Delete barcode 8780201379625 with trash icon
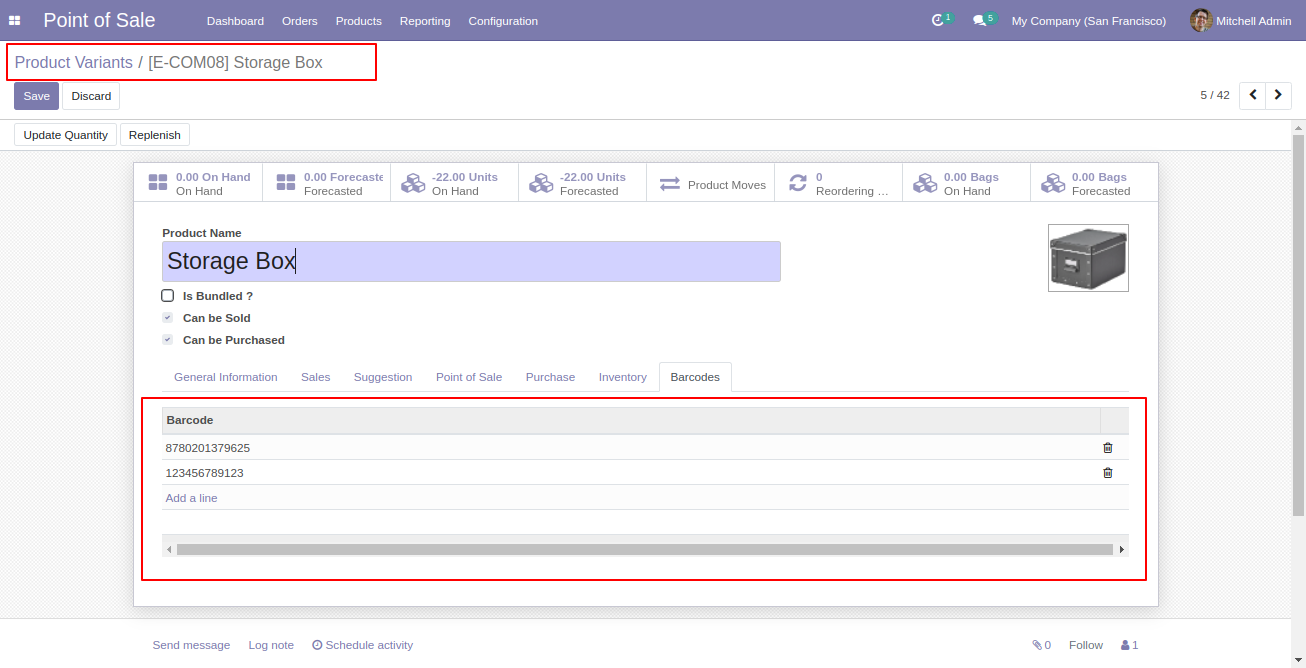 (1107, 448)
